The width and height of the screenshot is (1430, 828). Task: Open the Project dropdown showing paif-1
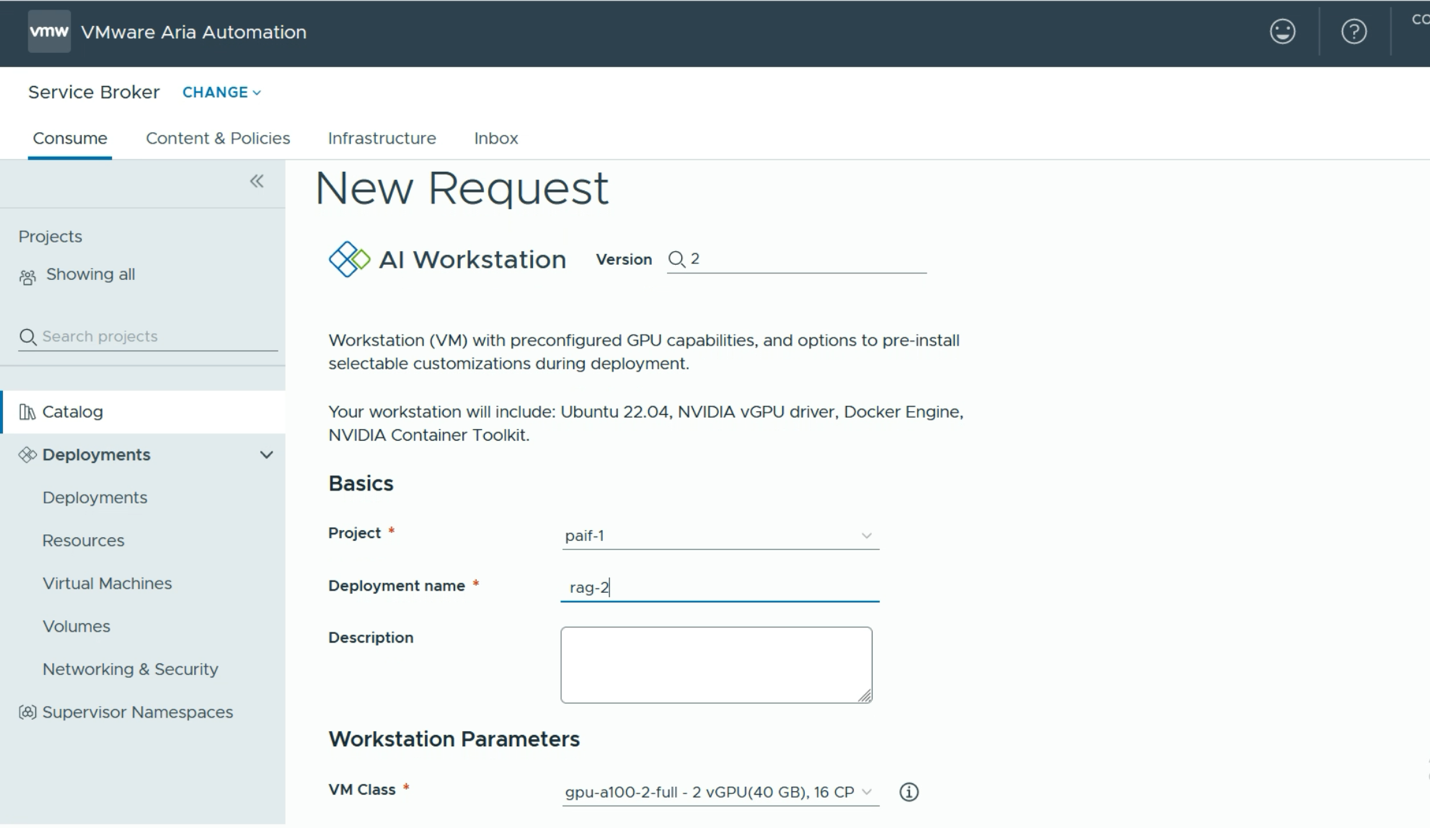click(720, 536)
